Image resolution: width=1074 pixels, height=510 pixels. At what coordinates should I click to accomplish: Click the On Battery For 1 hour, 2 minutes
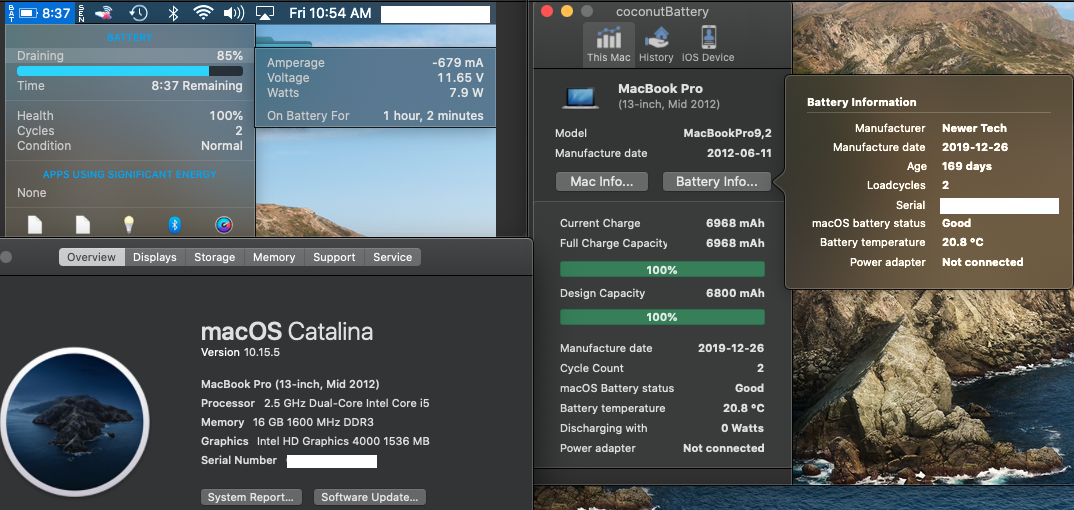[x=375, y=116]
